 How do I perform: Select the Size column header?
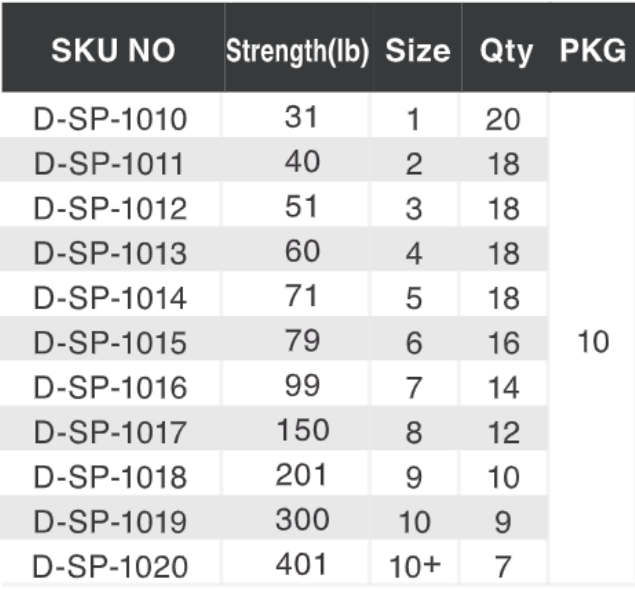click(417, 51)
